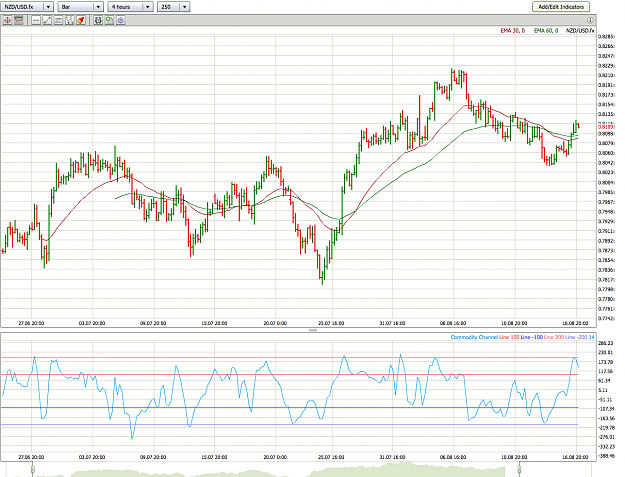
Task: Open the Bar chart type dropdown
Action: 81,7
